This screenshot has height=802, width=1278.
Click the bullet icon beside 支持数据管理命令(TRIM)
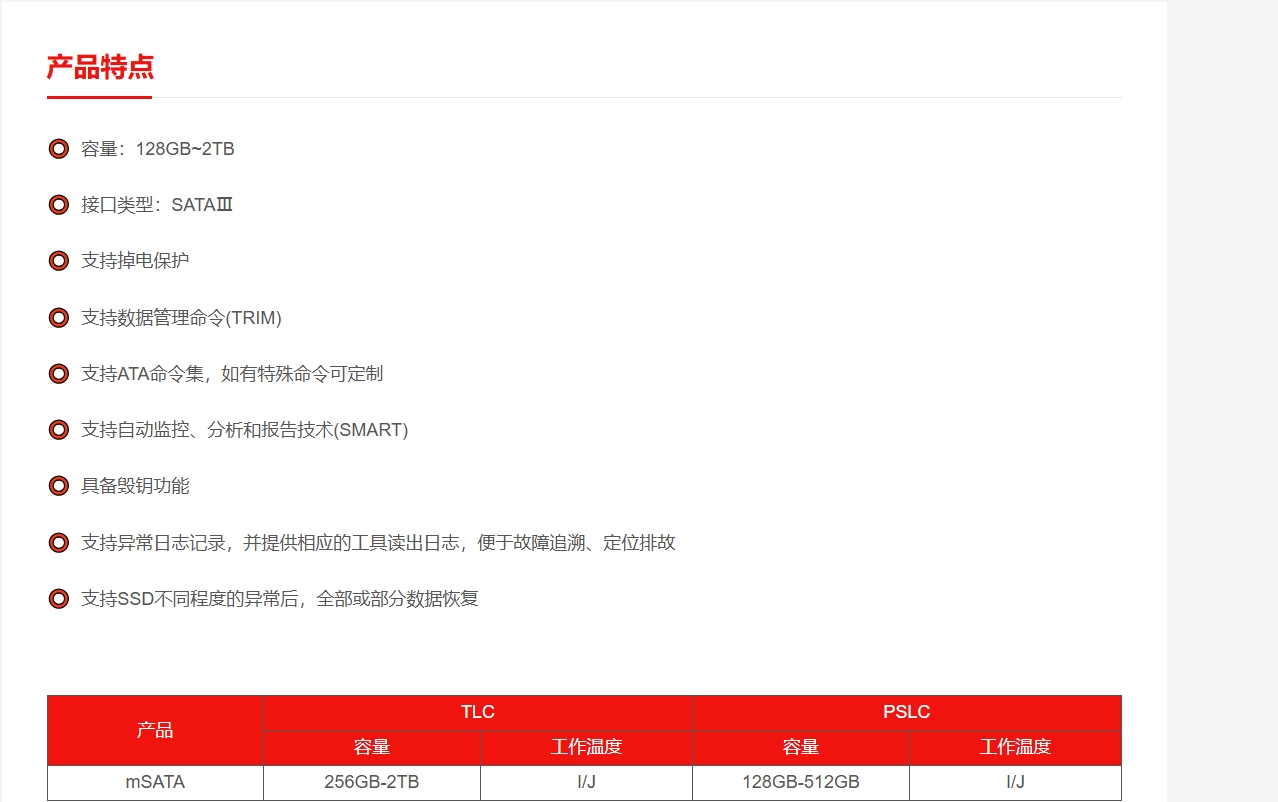59,318
